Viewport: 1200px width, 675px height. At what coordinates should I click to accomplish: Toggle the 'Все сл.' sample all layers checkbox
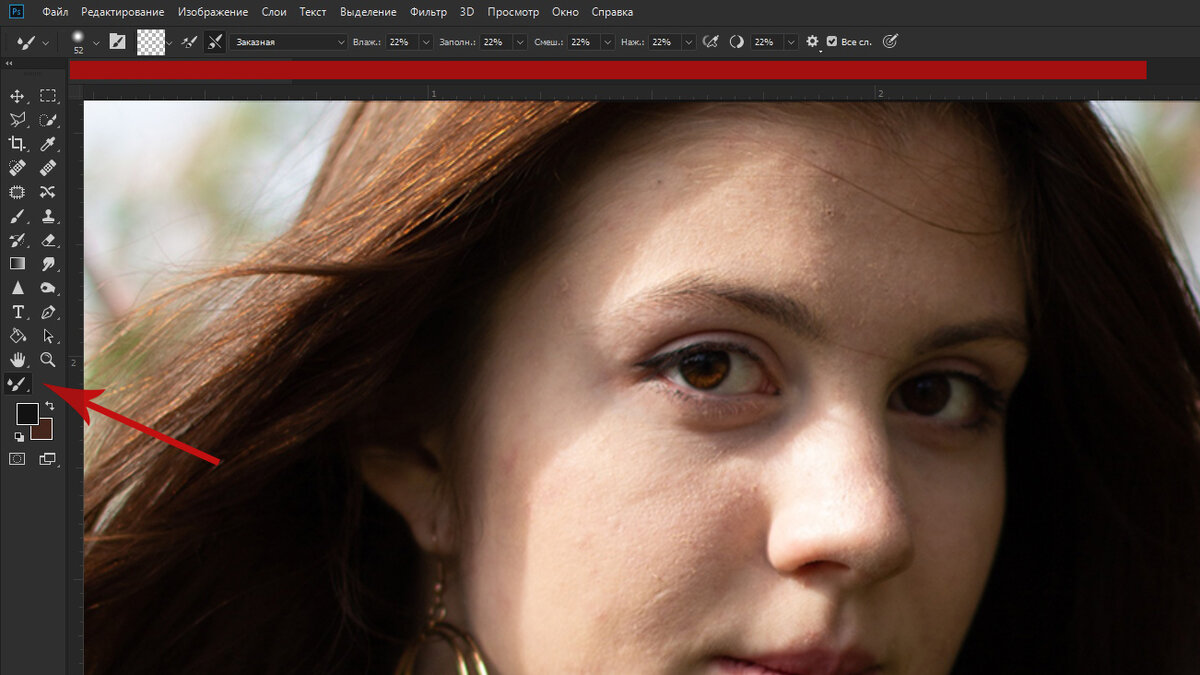pyautogui.click(x=832, y=42)
